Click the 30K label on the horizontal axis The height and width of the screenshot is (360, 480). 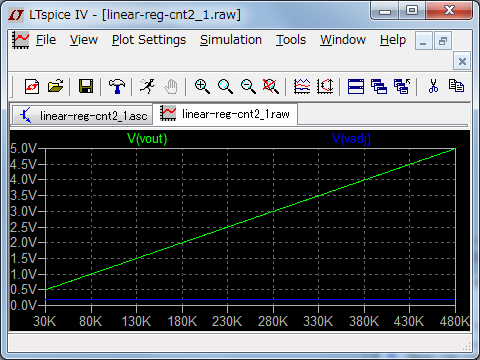(45, 321)
